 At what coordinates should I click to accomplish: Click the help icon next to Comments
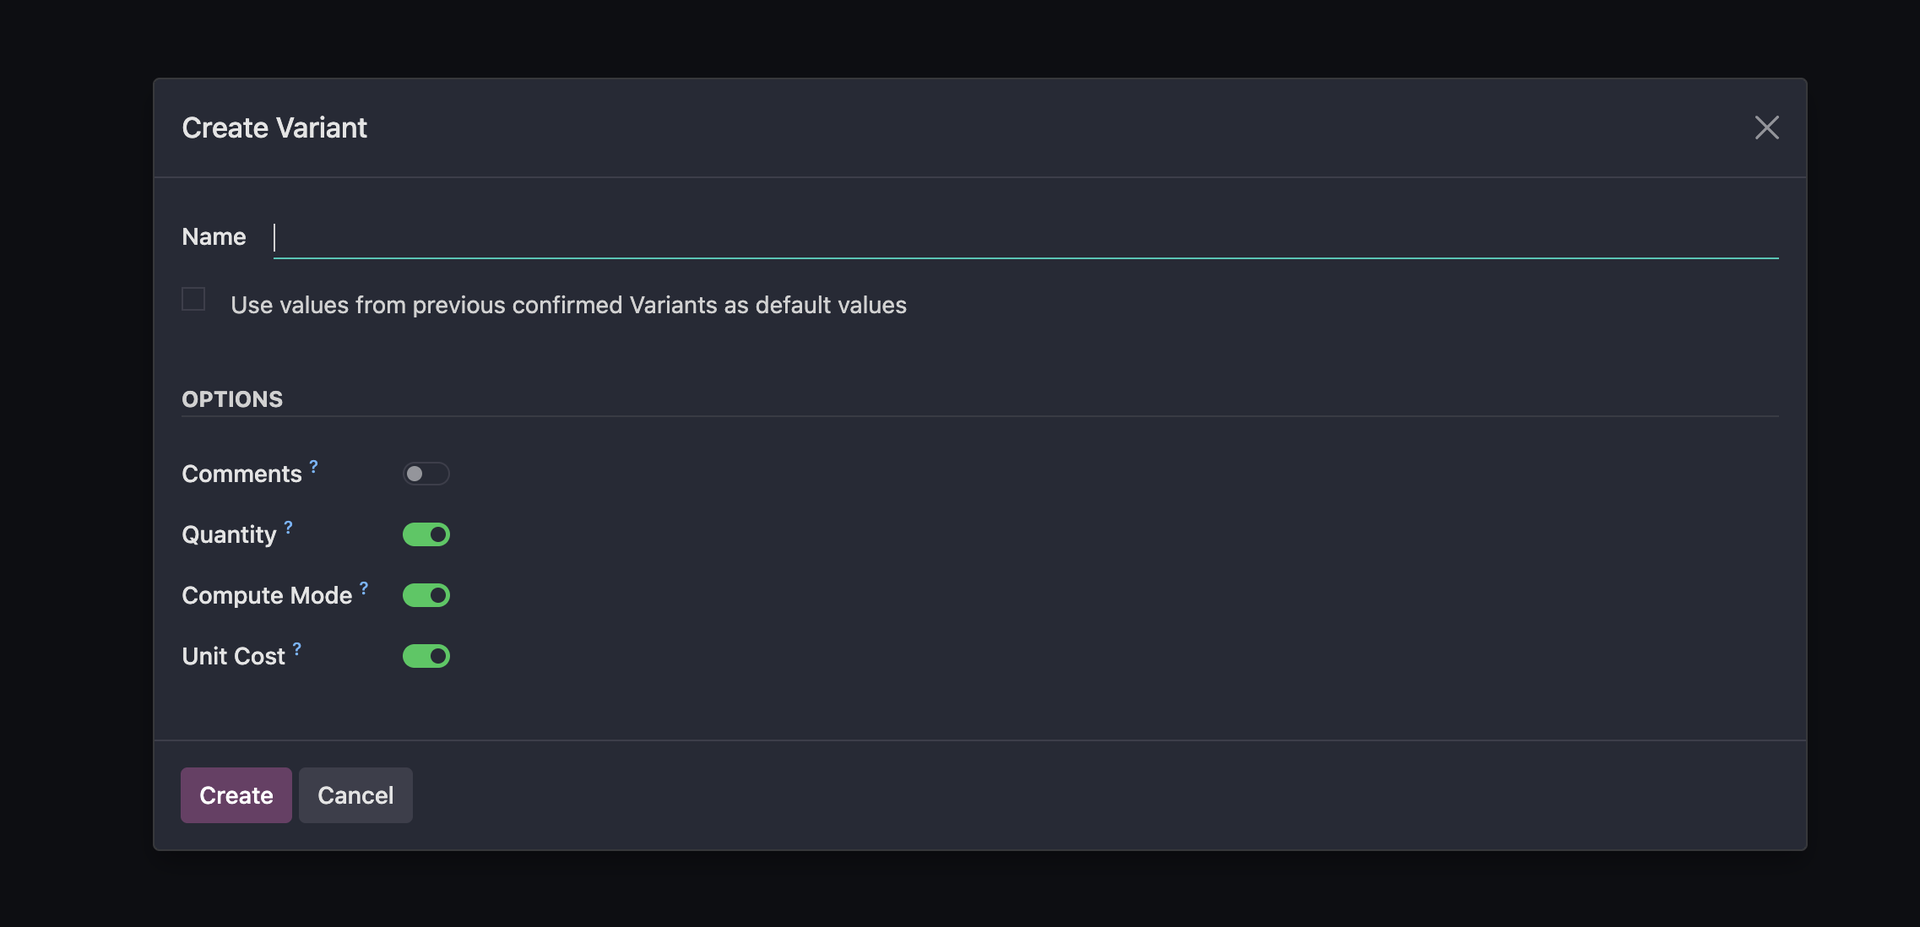click(314, 467)
